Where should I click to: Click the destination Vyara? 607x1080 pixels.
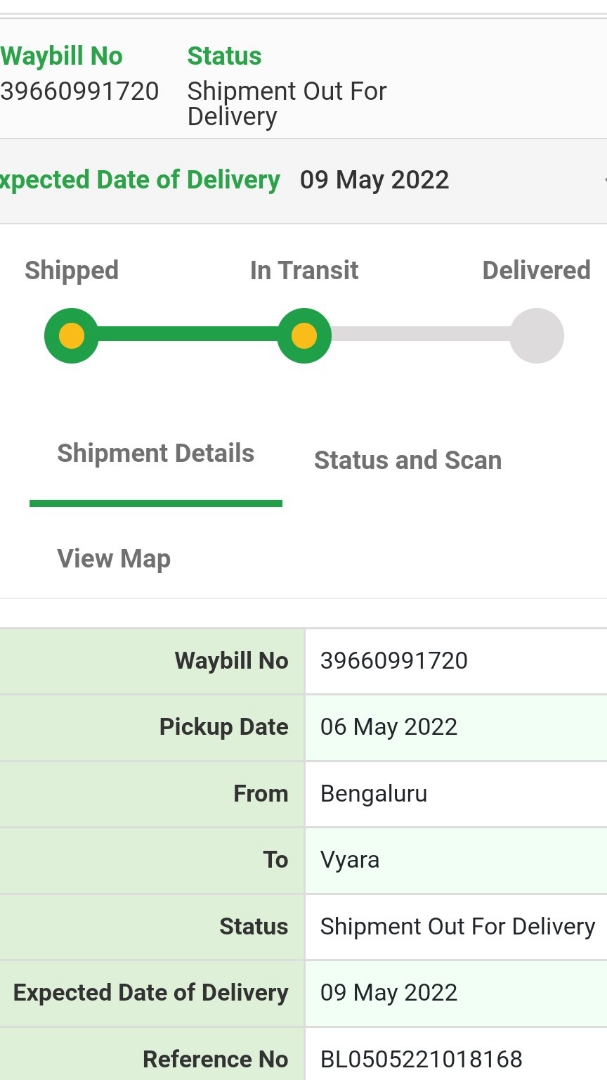point(350,860)
